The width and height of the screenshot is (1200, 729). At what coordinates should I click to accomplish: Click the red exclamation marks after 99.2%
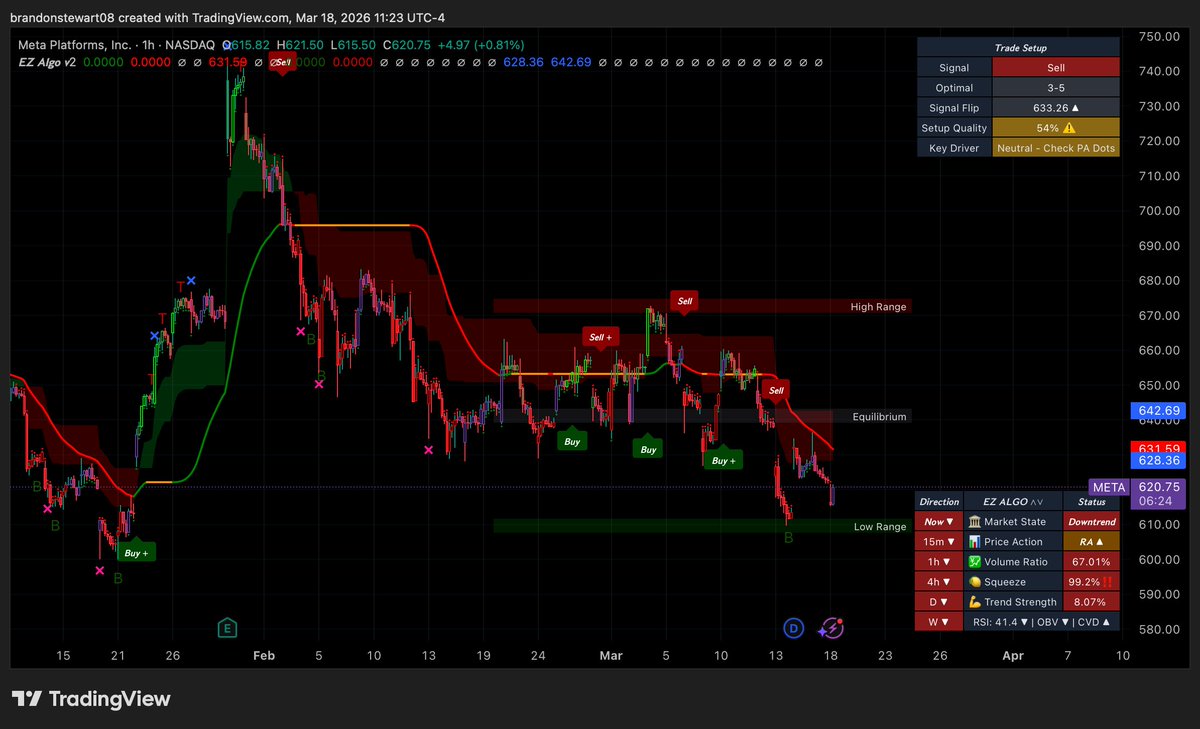[x=1107, y=582]
